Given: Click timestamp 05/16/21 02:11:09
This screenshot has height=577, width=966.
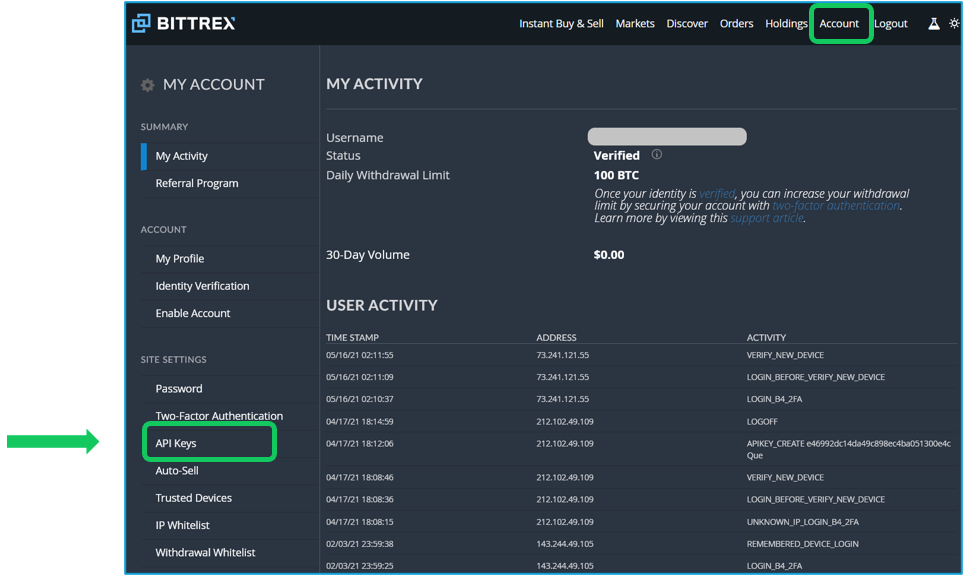Looking at the screenshot, I should (360, 377).
